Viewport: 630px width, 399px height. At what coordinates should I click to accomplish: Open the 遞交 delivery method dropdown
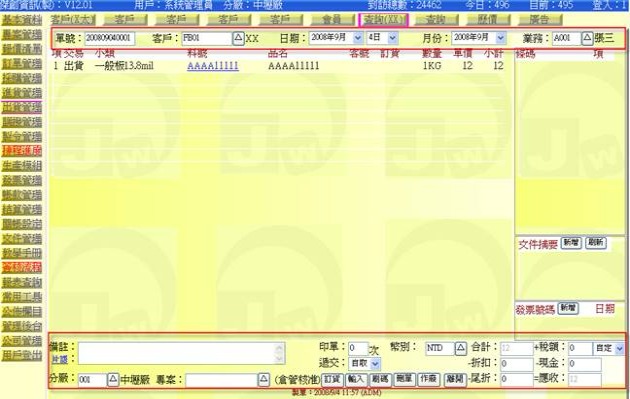point(375,364)
